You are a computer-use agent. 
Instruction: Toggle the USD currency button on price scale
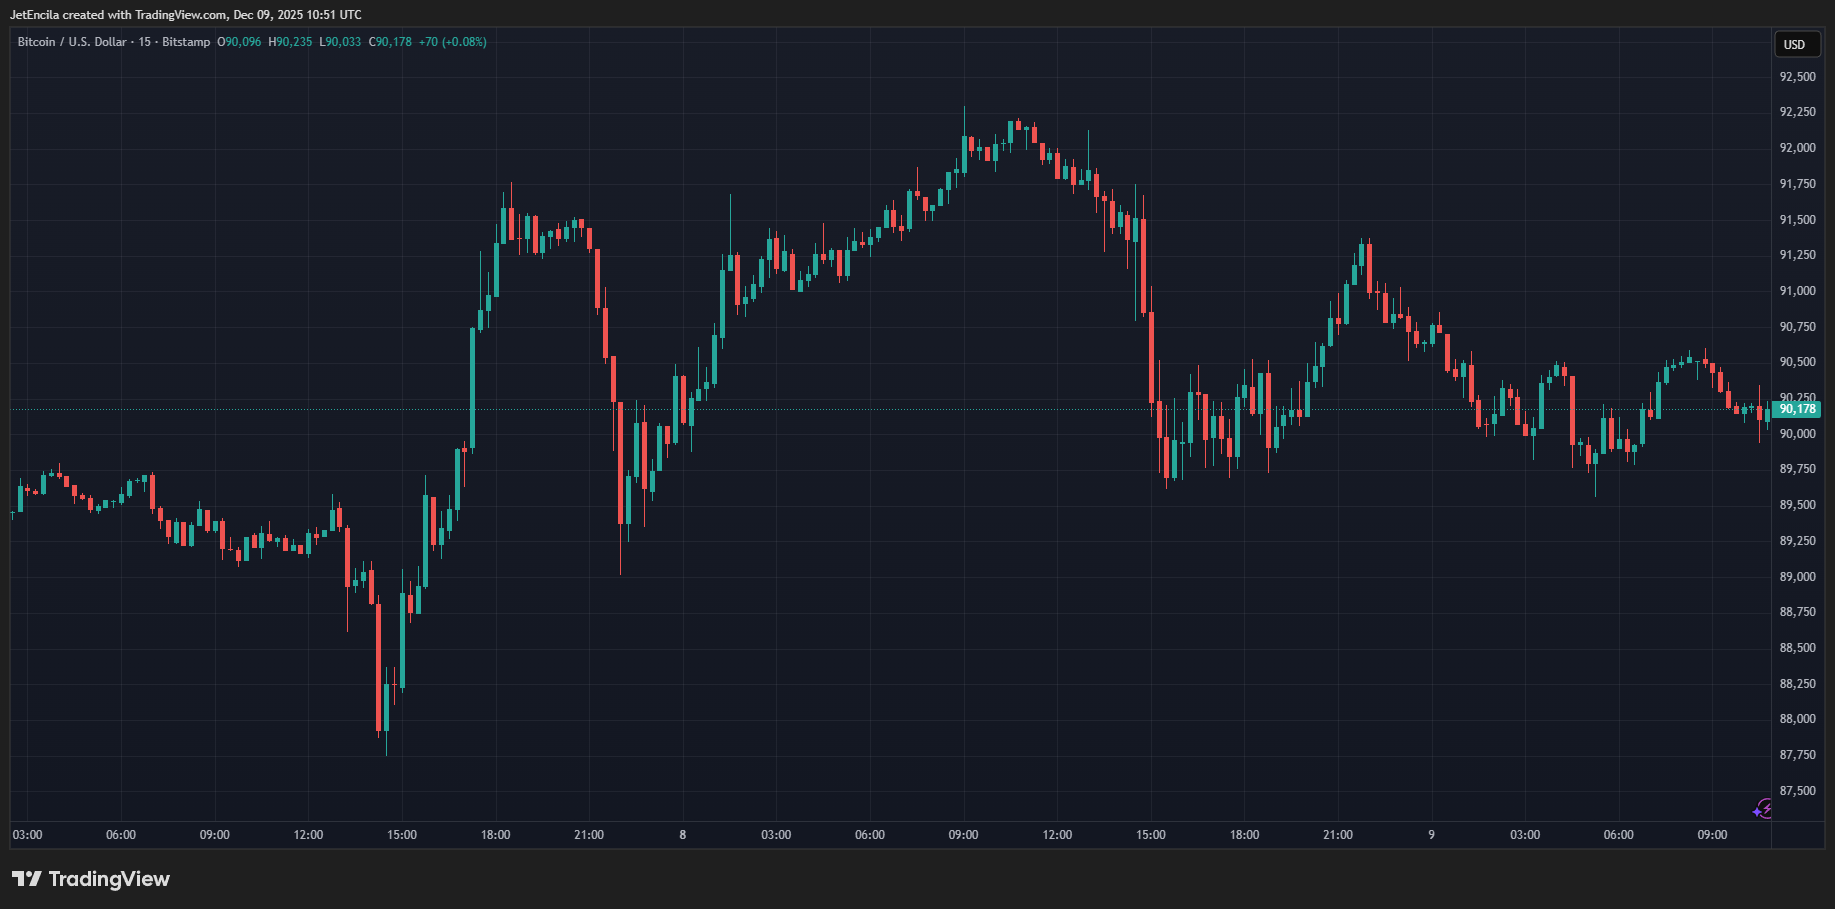point(1796,44)
